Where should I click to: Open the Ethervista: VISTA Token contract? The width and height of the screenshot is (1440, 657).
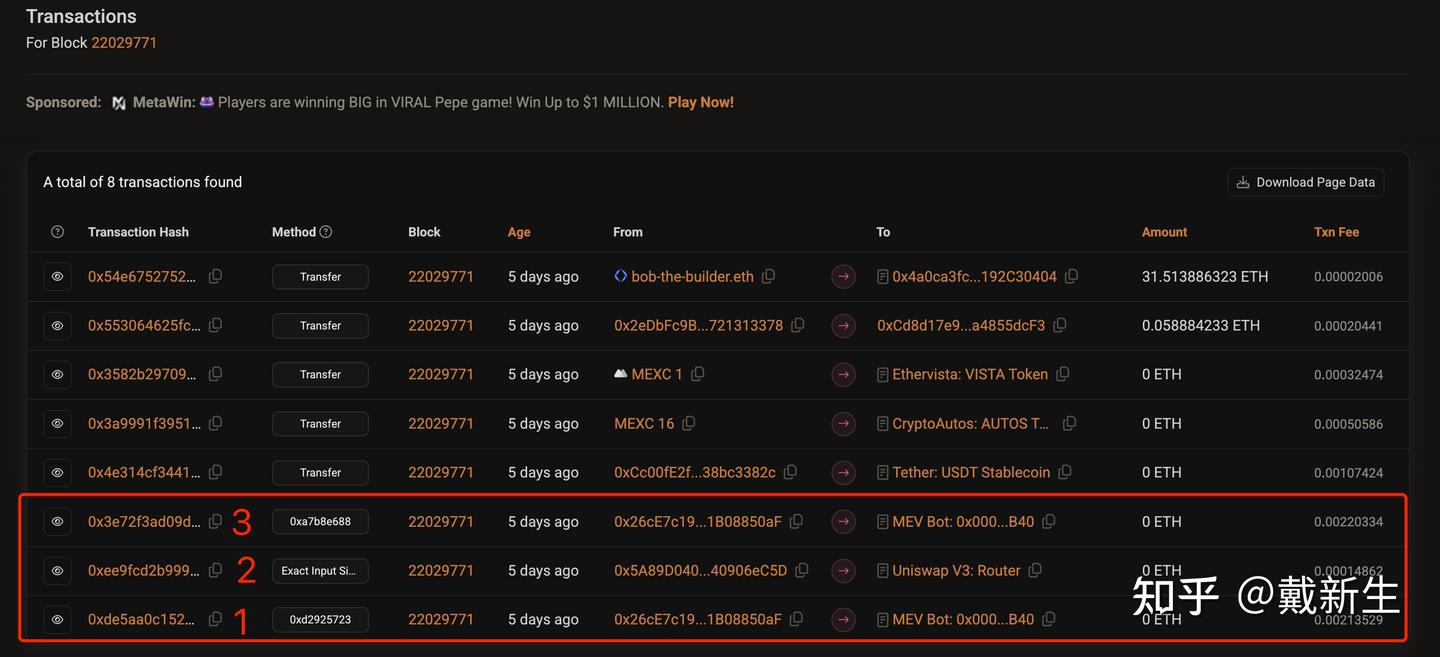click(x=970, y=375)
